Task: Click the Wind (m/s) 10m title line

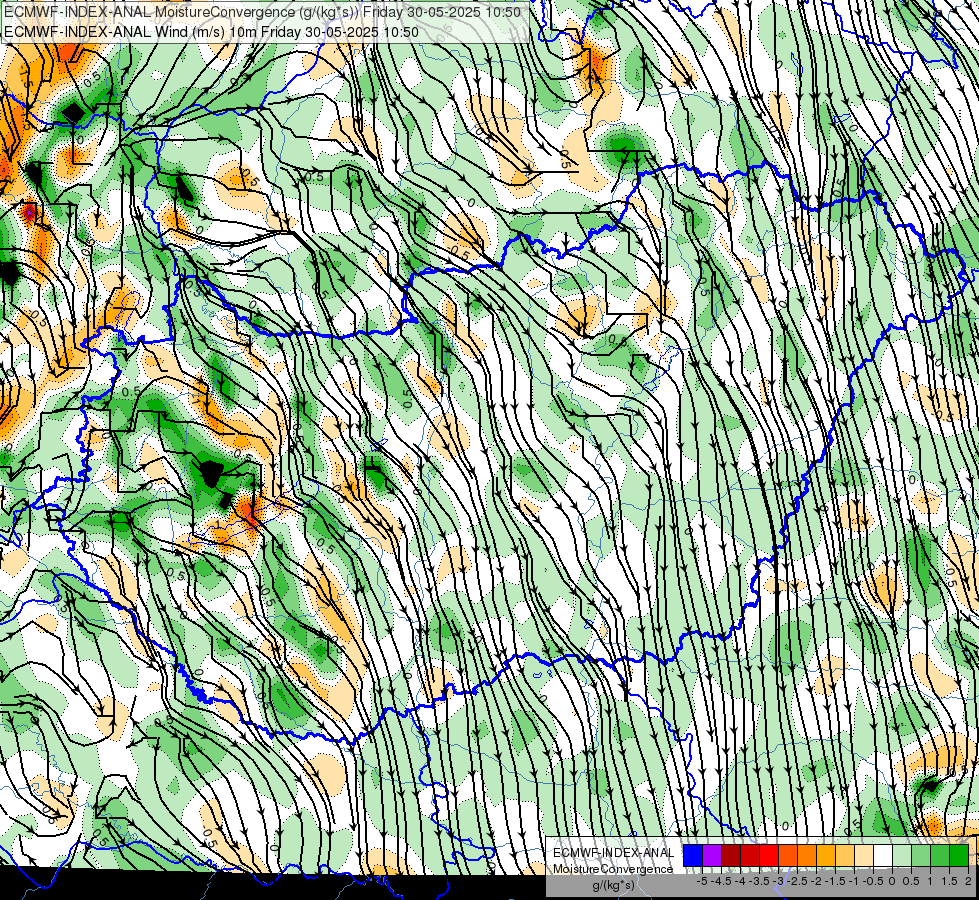Action: tap(211, 32)
